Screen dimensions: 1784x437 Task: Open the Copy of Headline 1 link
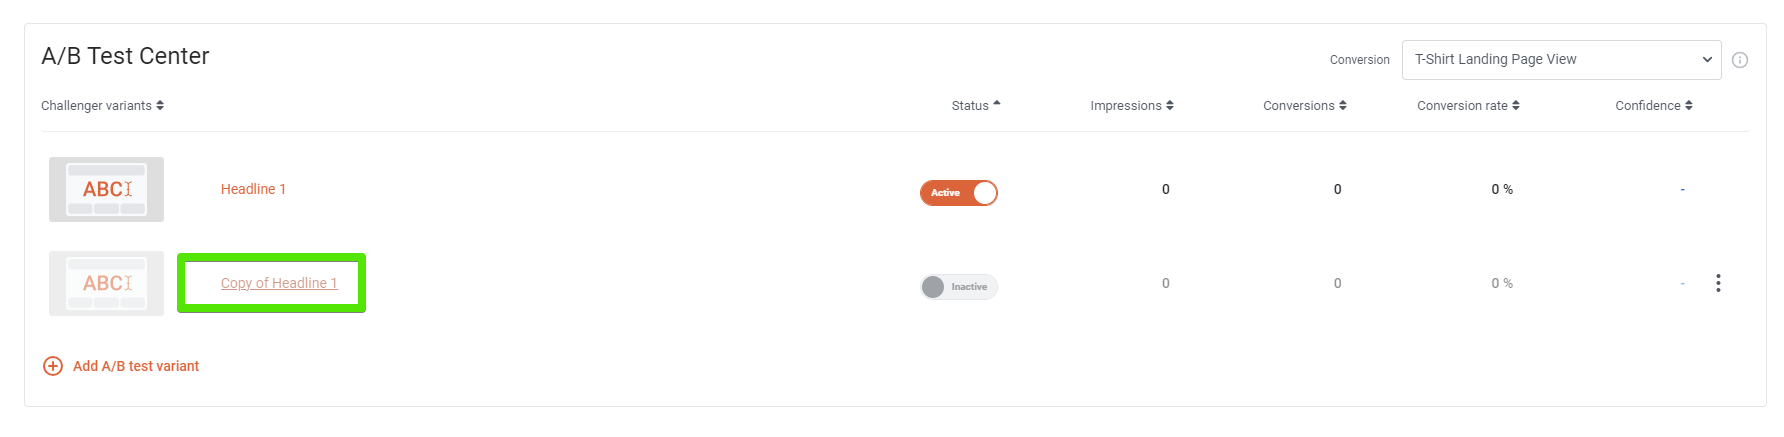pos(279,283)
